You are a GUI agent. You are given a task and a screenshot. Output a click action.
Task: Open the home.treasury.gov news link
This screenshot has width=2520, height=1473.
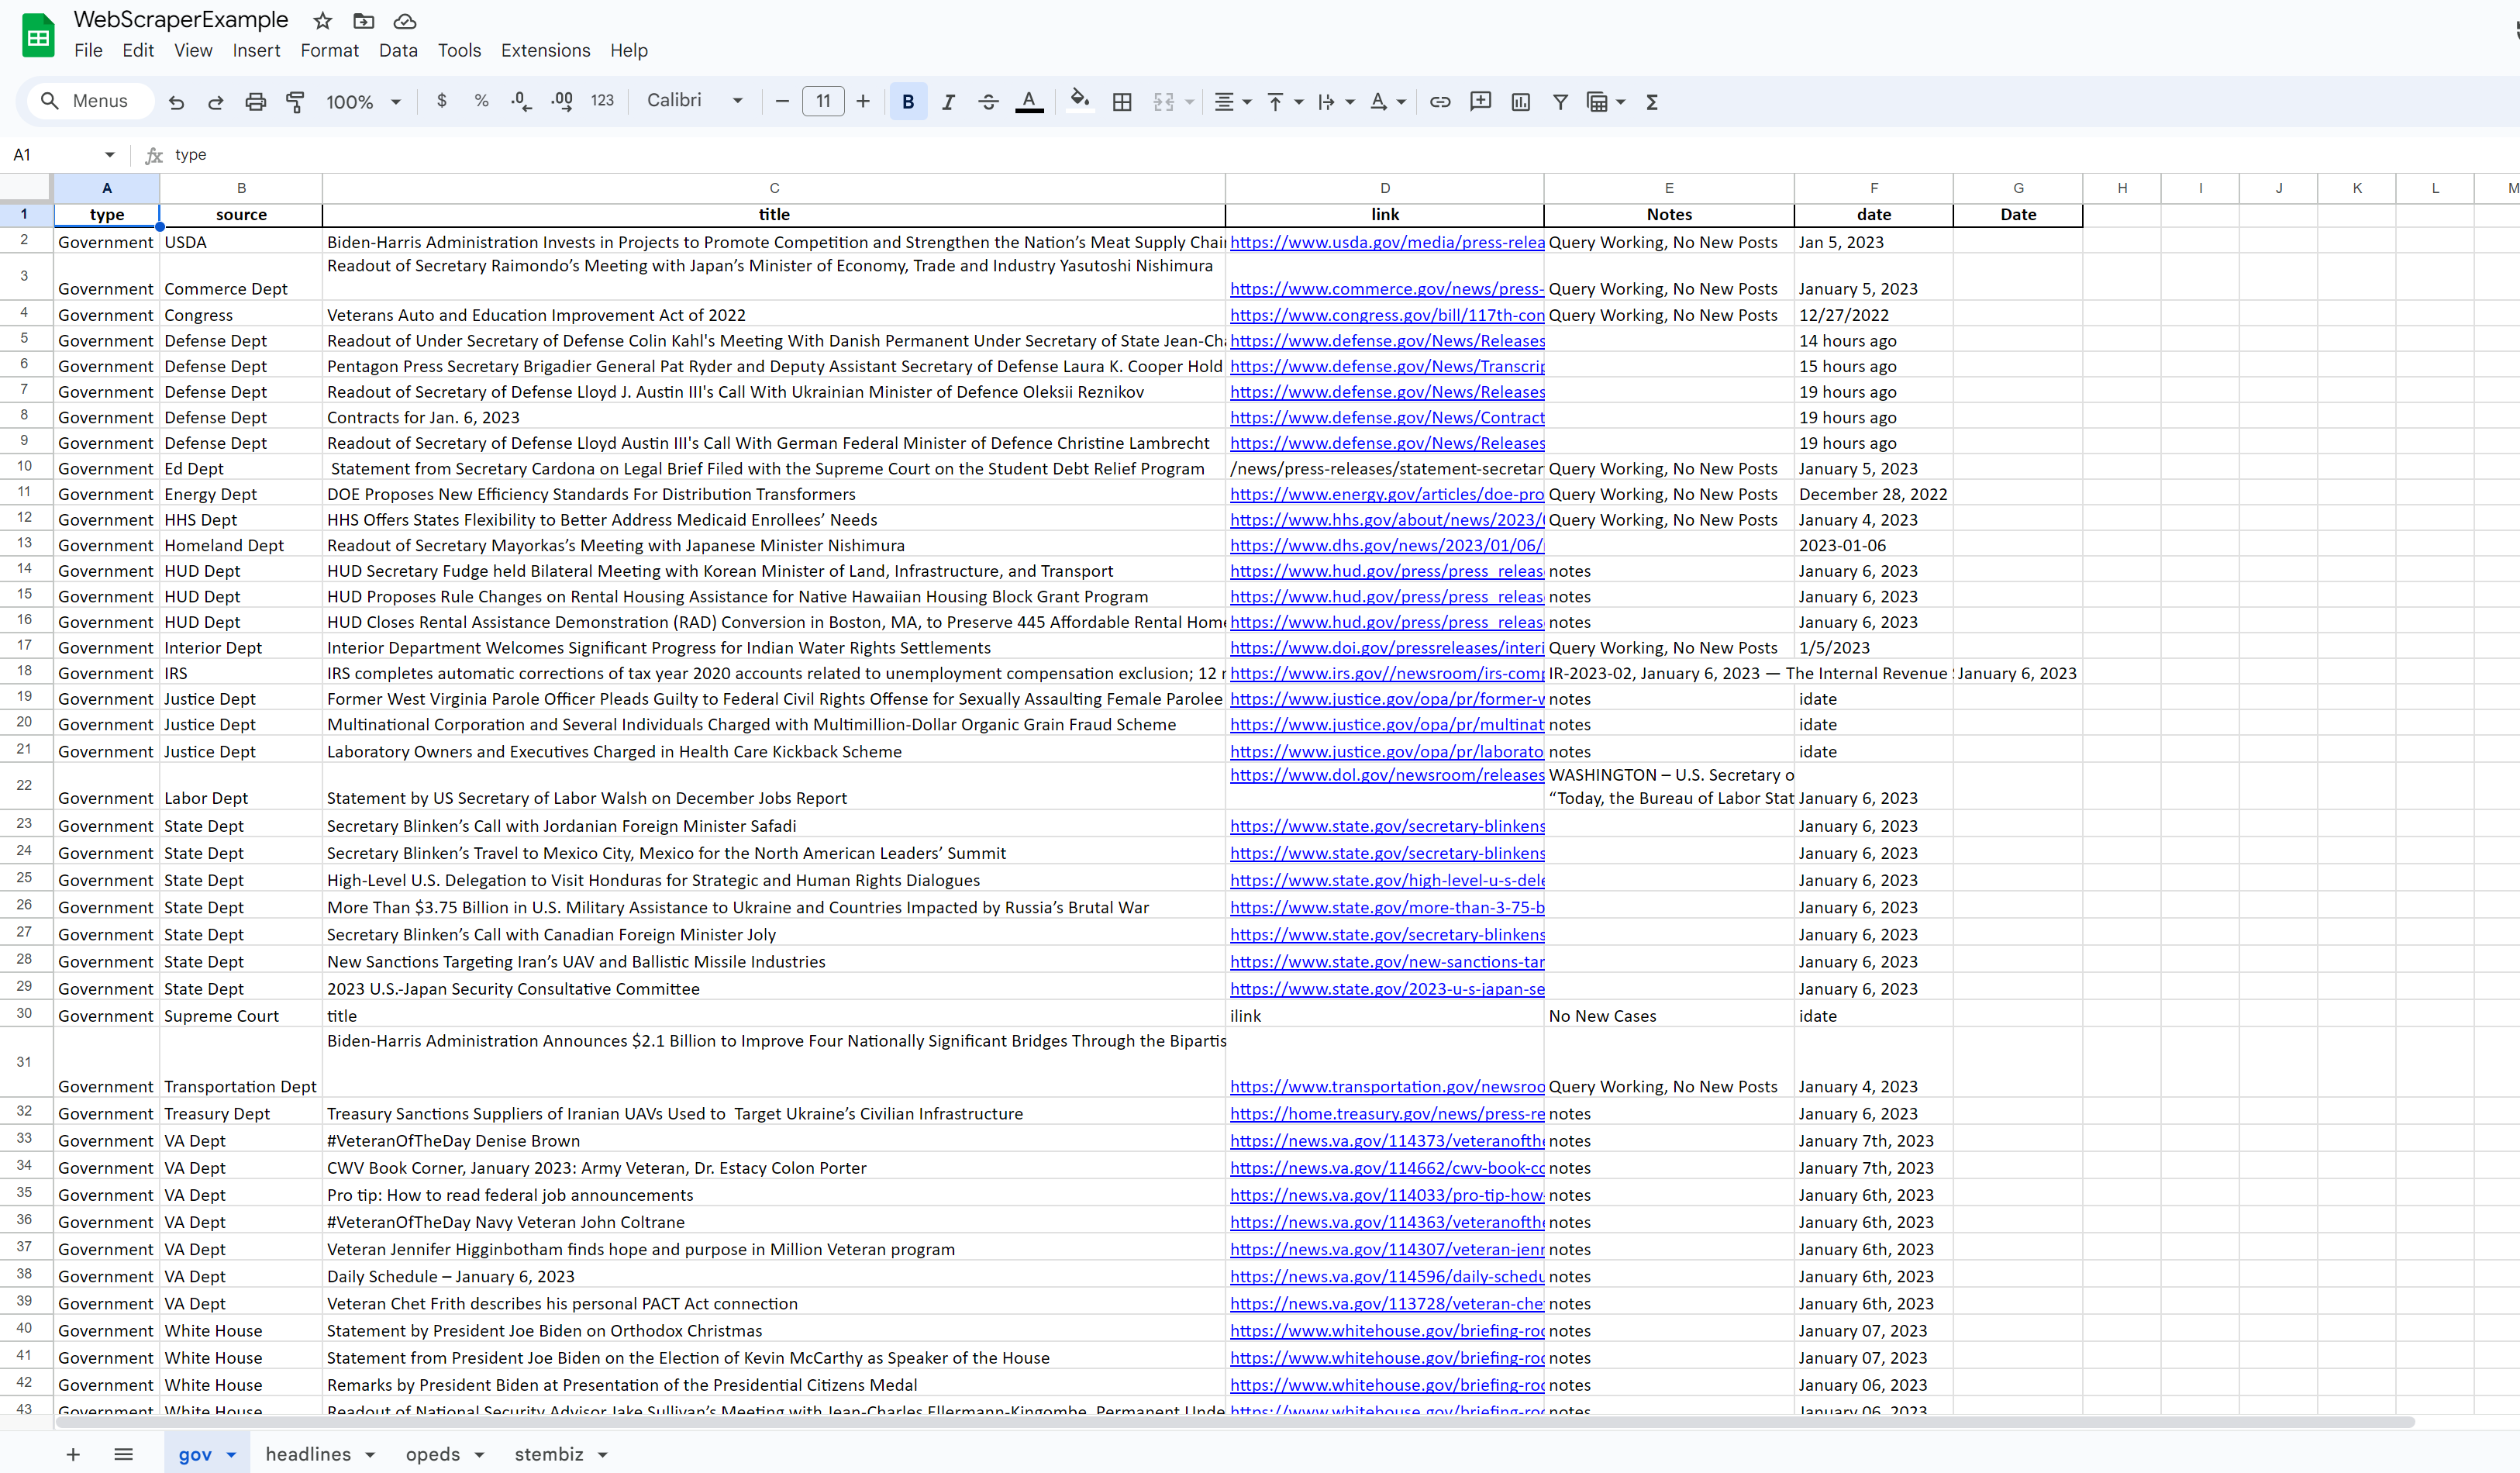1387,1114
